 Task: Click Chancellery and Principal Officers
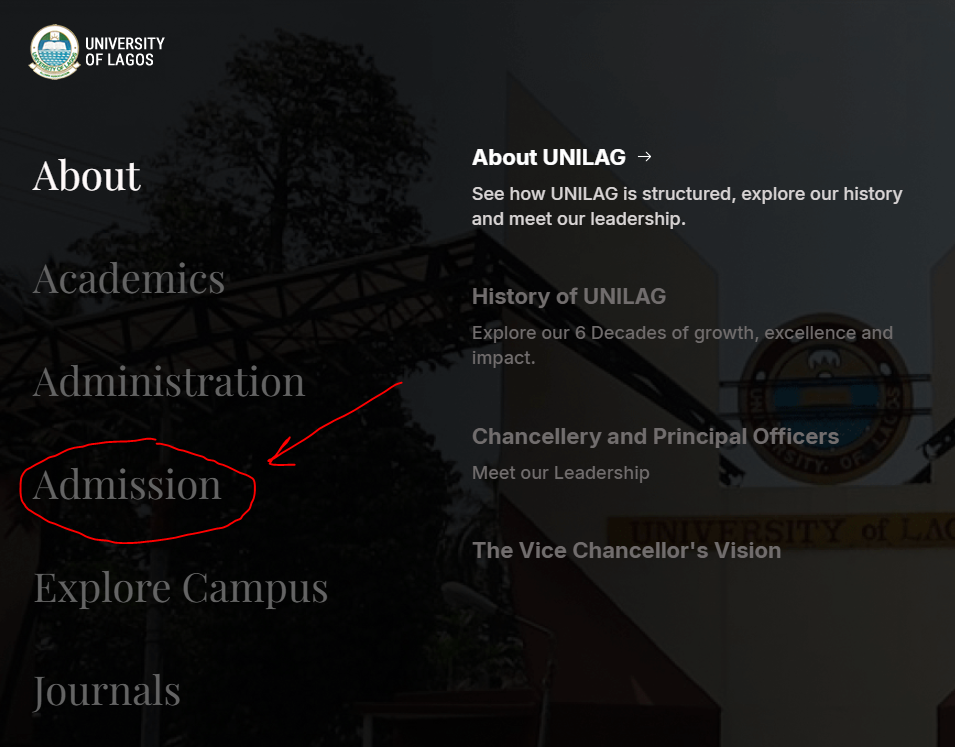coord(655,437)
